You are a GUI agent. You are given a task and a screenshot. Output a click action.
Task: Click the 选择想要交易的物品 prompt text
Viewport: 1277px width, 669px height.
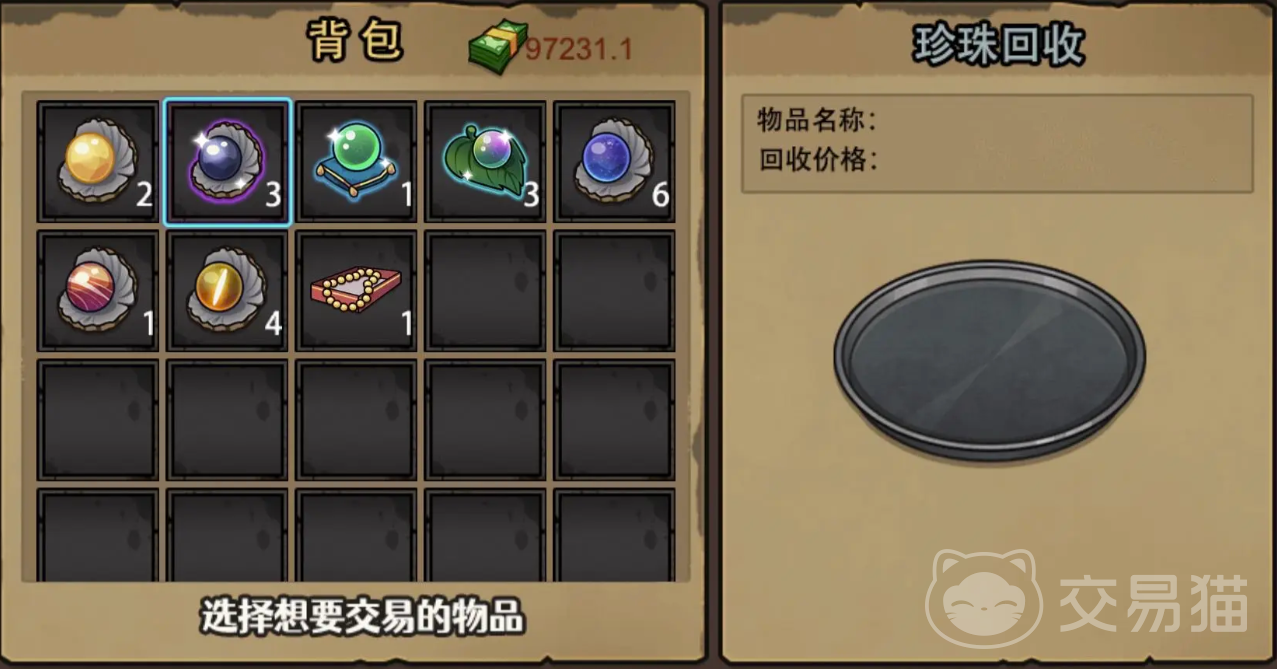[362, 617]
